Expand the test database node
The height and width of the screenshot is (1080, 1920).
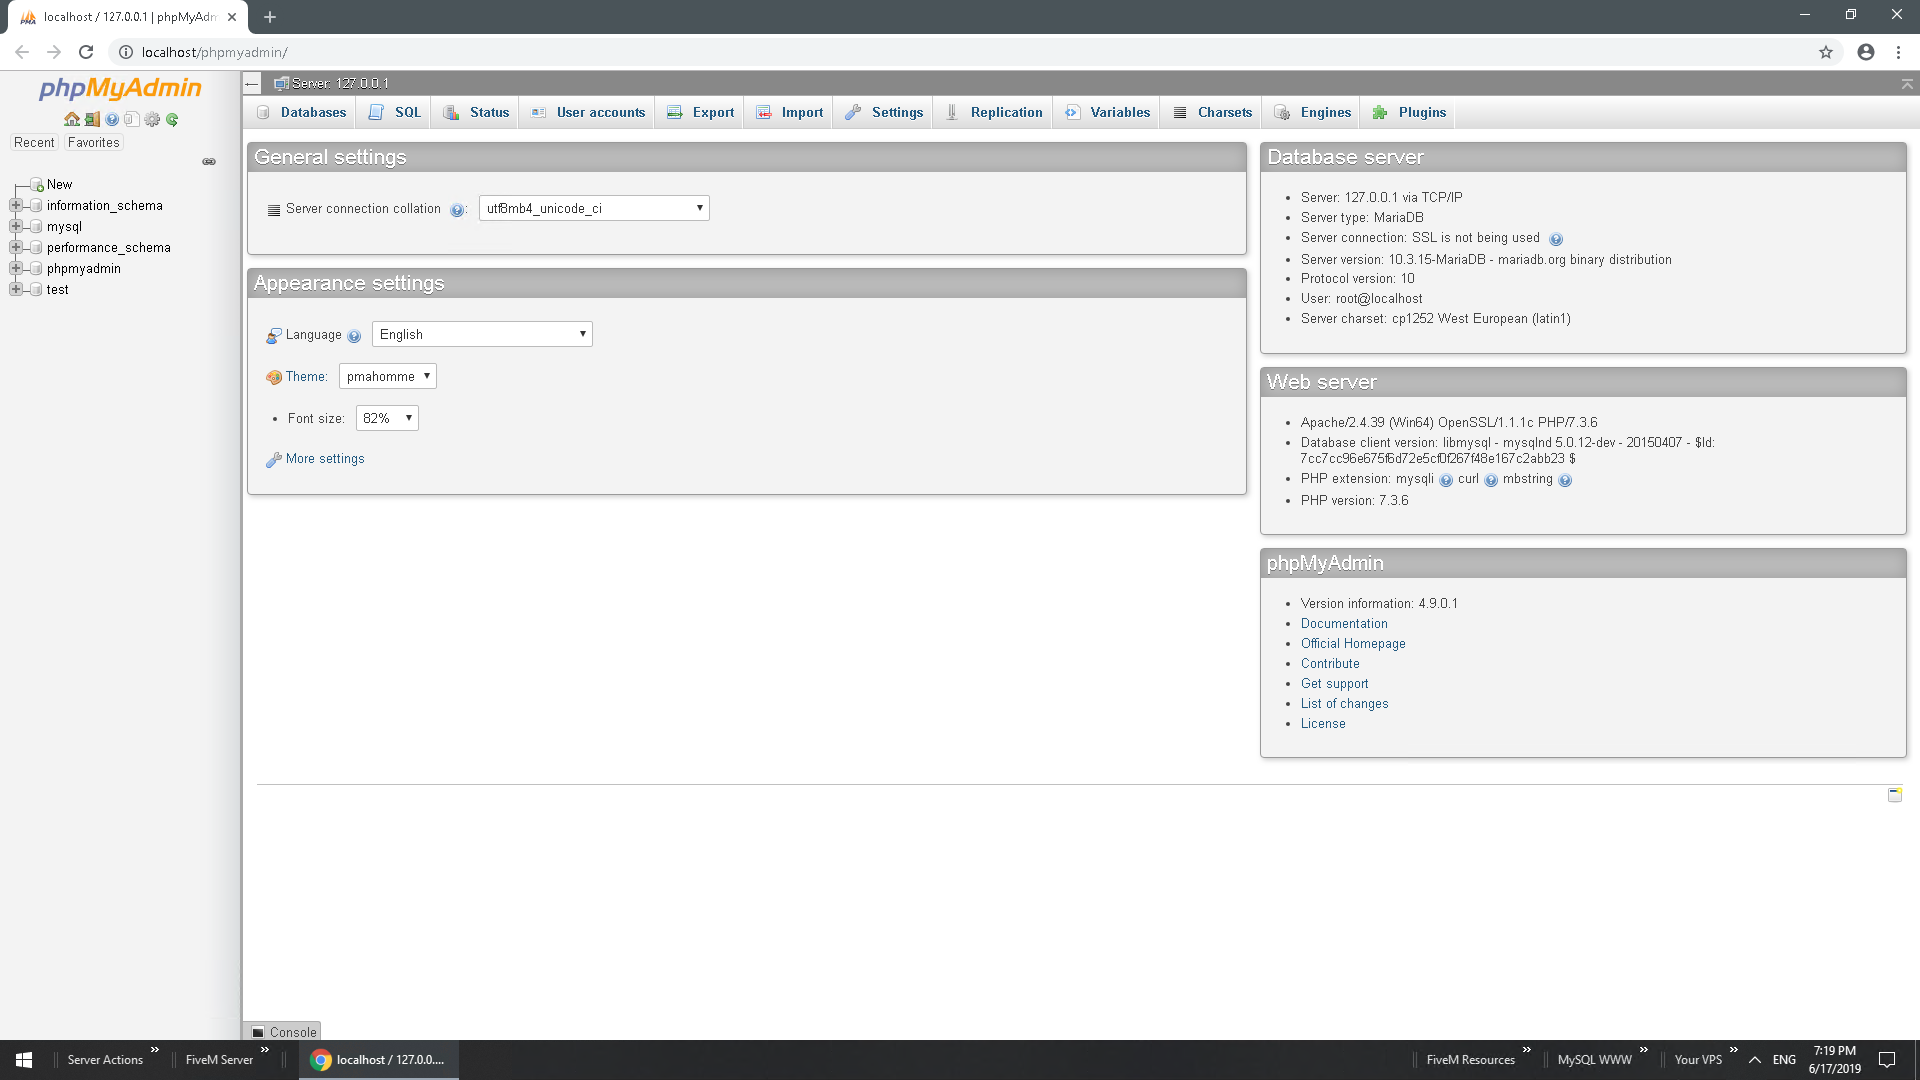[16, 290]
